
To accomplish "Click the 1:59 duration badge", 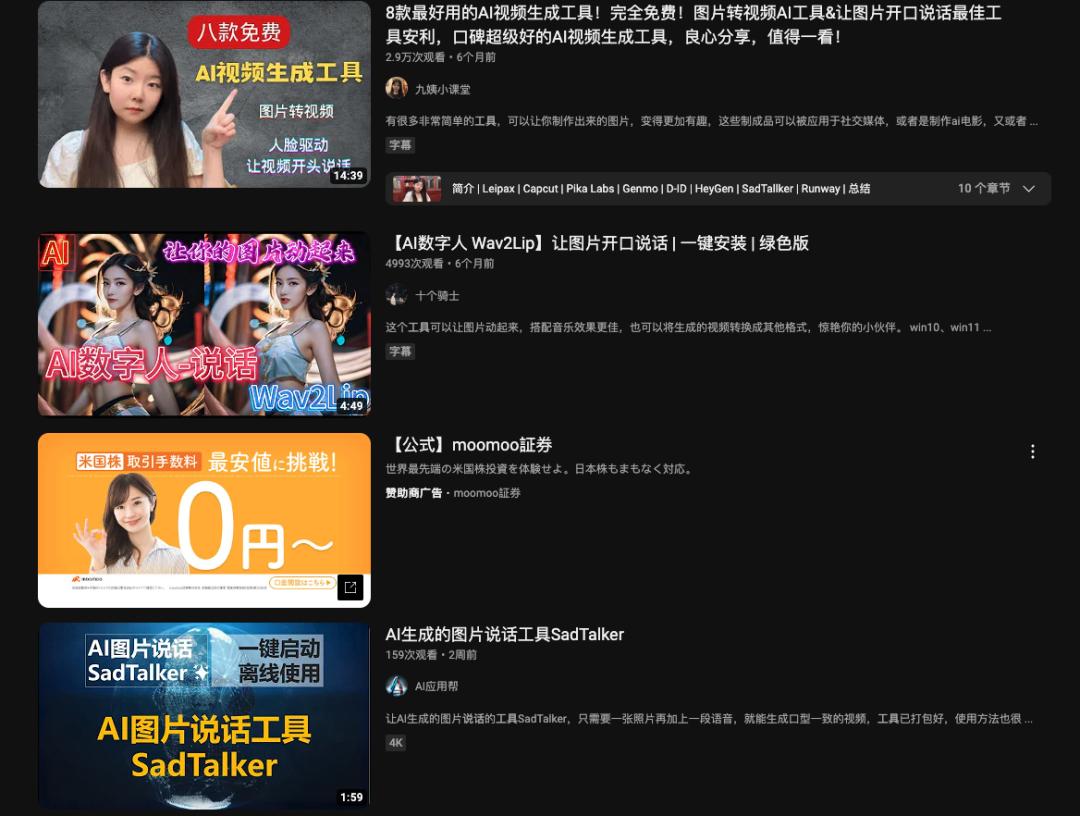I will pos(351,797).
